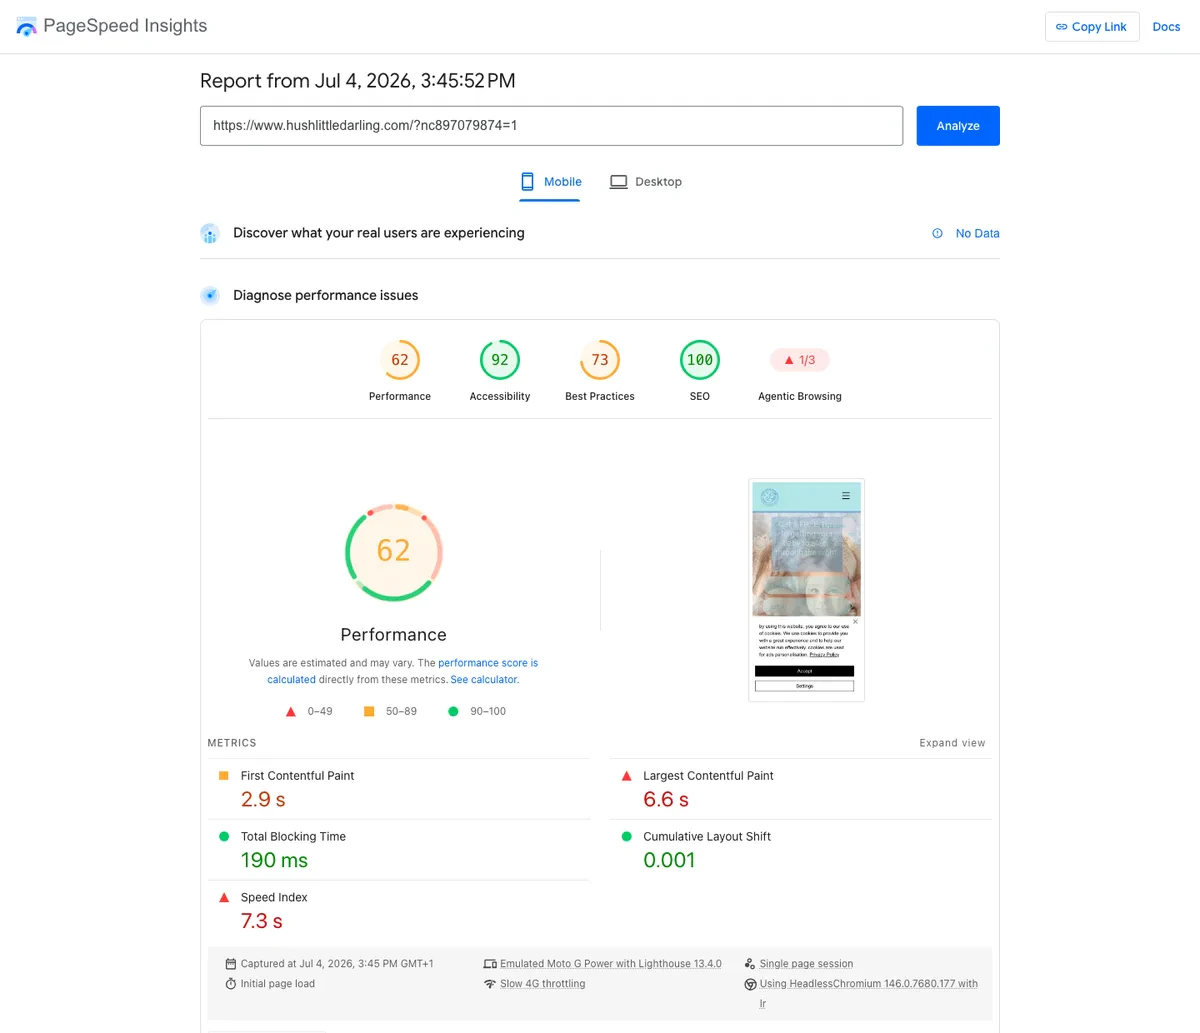Click the No Data link

tap(977, 233)
